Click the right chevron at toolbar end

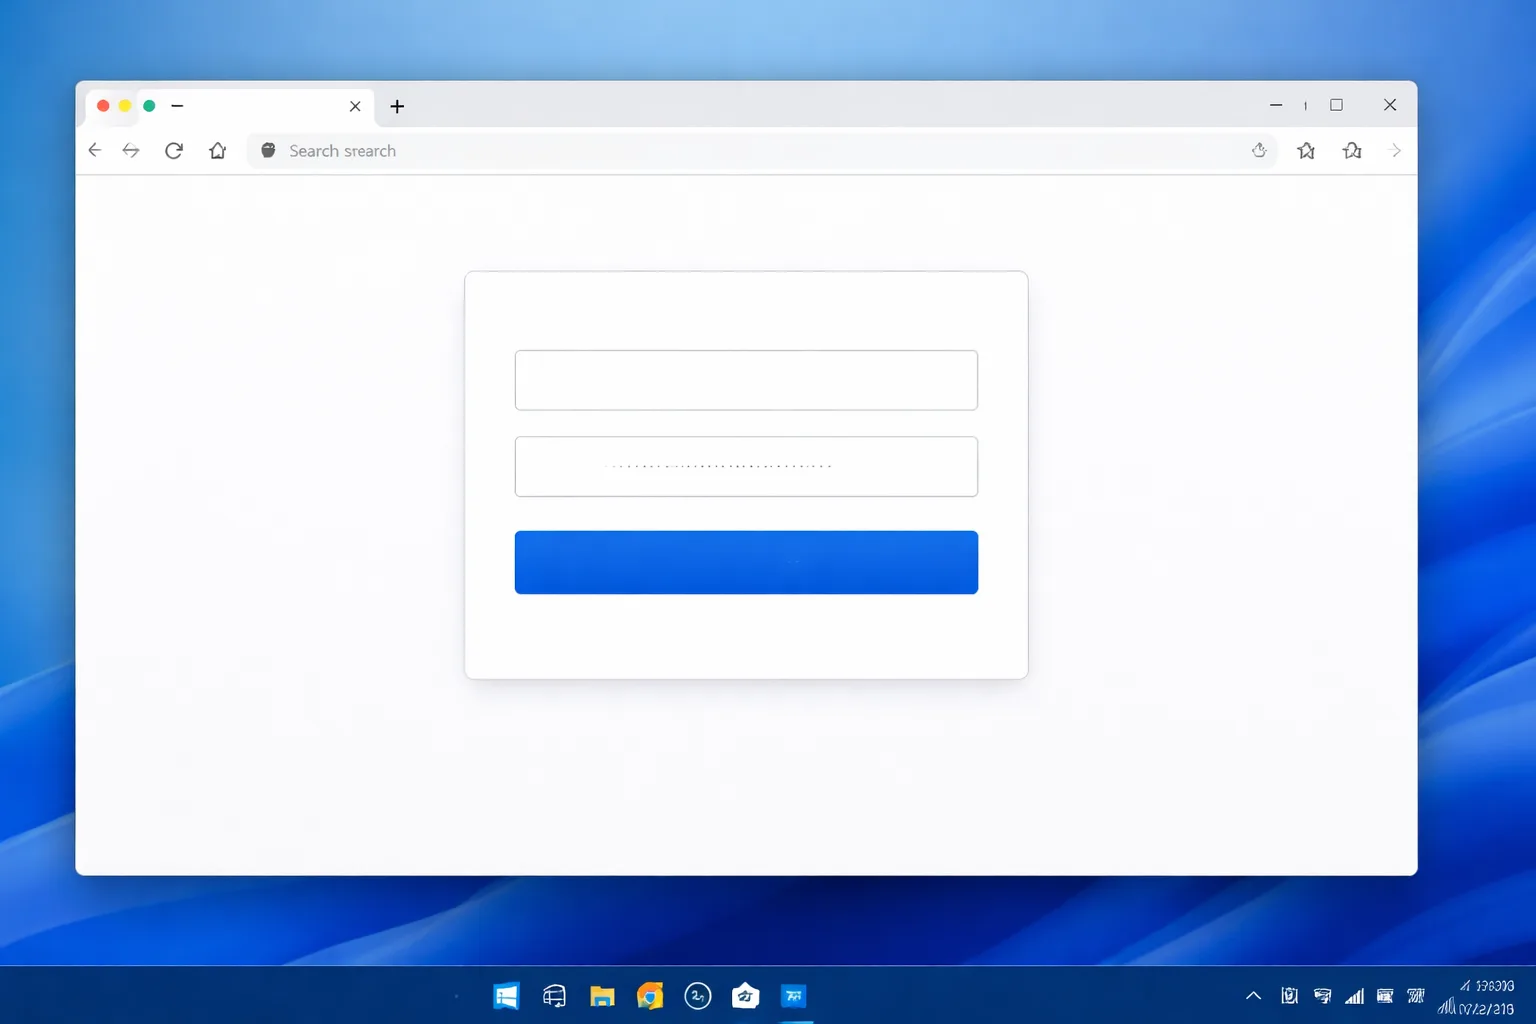(x=1396, y=150)
